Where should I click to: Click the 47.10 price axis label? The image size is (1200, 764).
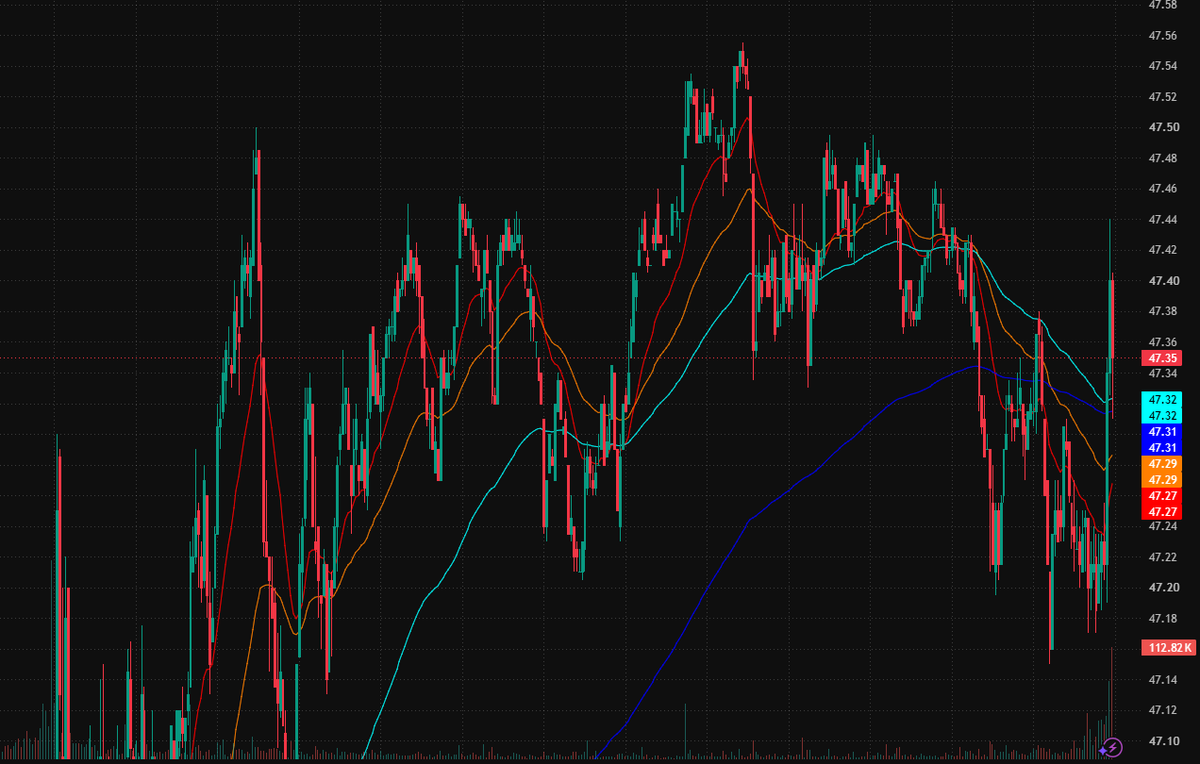click(x=1162, y=741)
